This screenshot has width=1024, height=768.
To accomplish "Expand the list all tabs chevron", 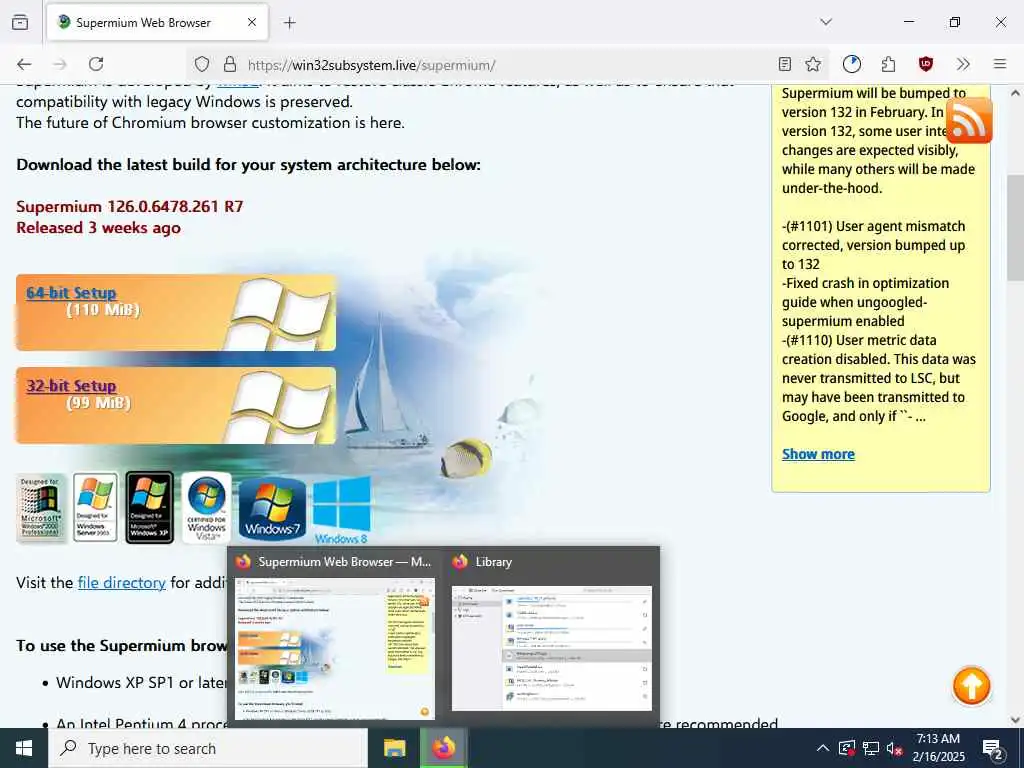I will point(826,22).
